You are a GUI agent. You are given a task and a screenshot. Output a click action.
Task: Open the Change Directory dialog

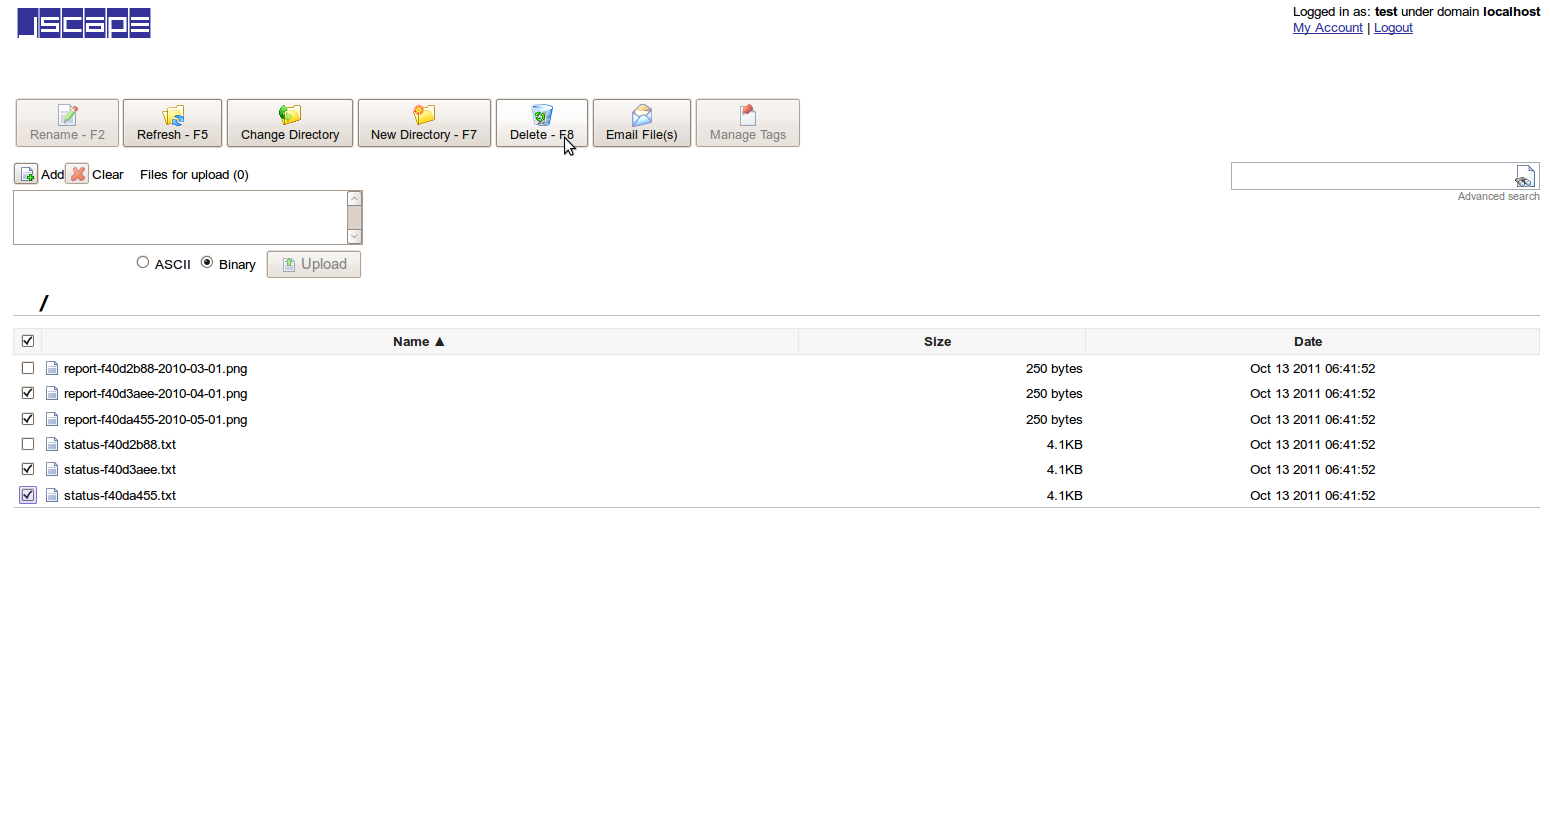(x=289, y=122)
